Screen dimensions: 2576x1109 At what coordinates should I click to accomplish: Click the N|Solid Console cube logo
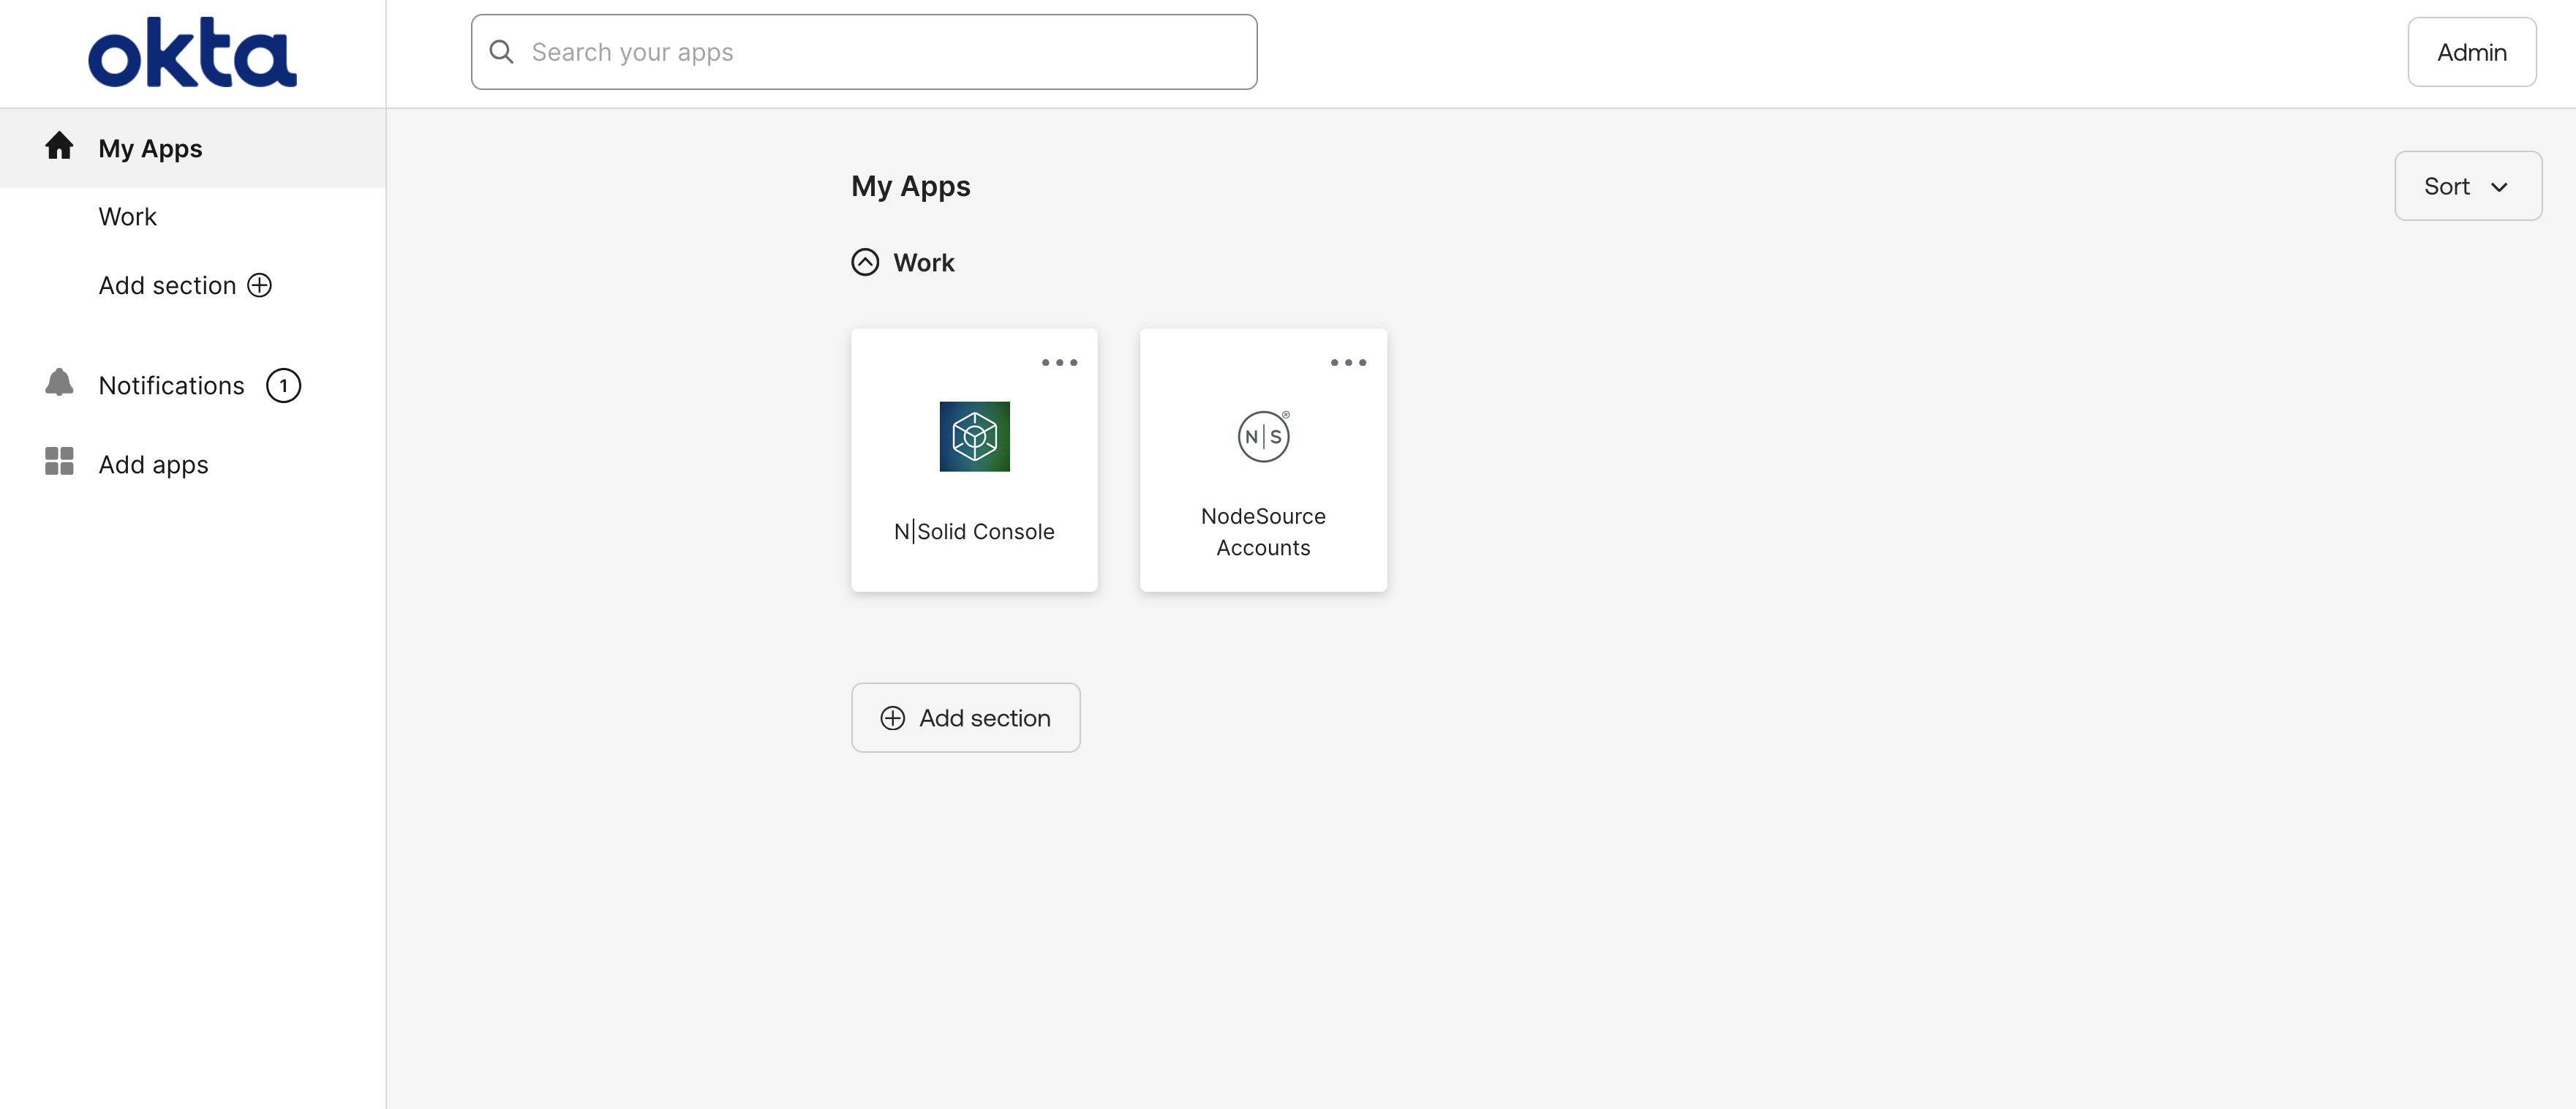tap(974, 436)
